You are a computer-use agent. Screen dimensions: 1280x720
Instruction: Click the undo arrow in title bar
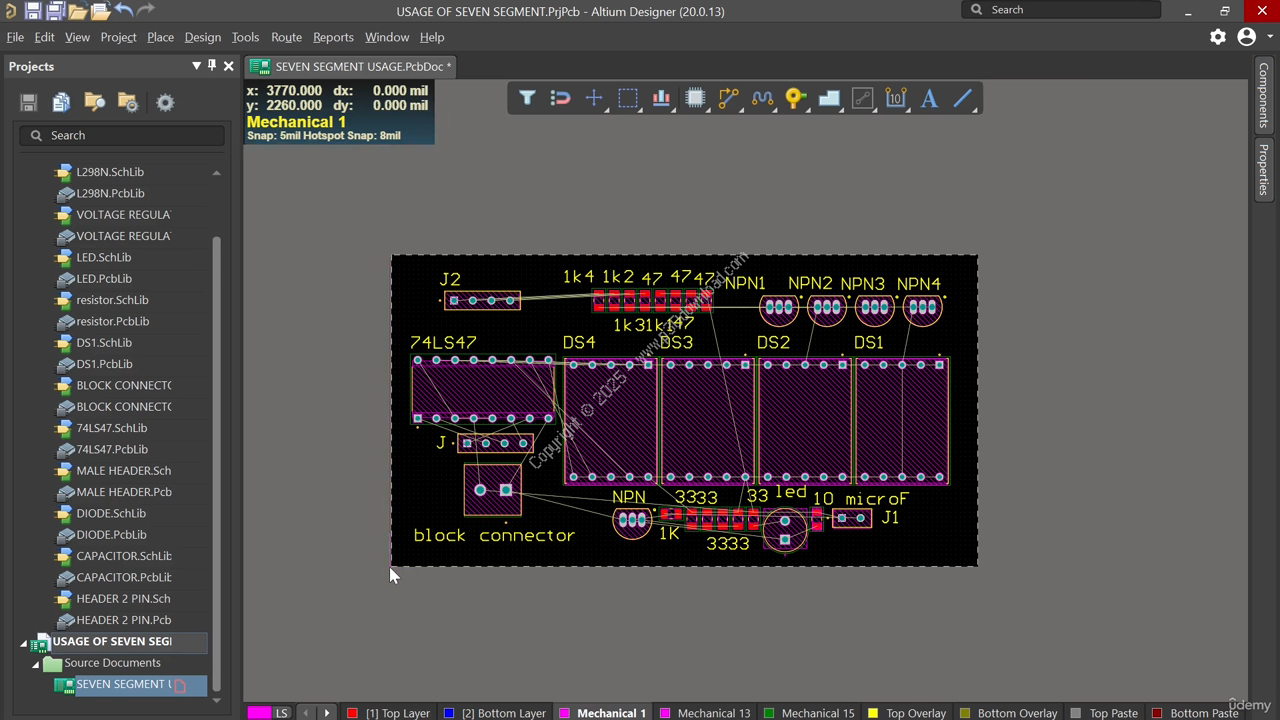click(x=123, y=11)
